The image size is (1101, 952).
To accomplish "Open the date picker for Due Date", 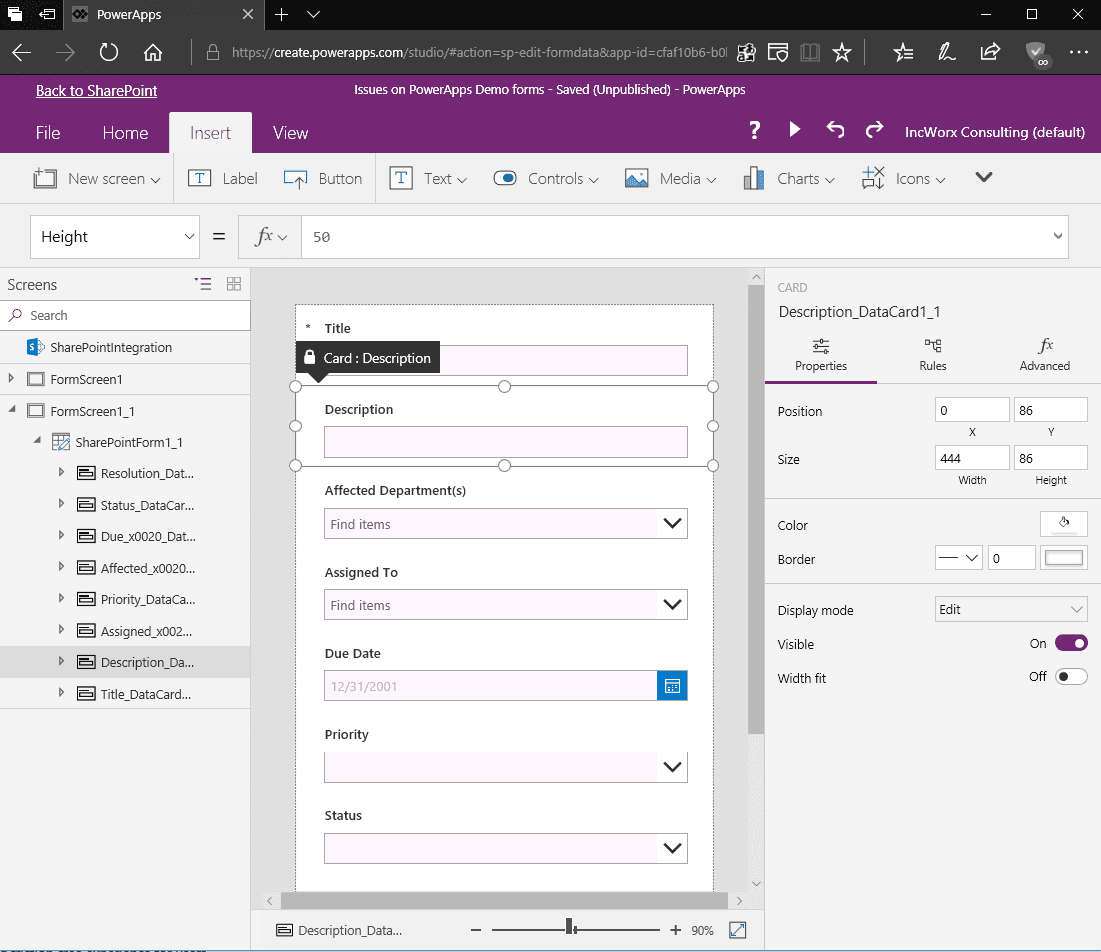I will coord(673,685).
